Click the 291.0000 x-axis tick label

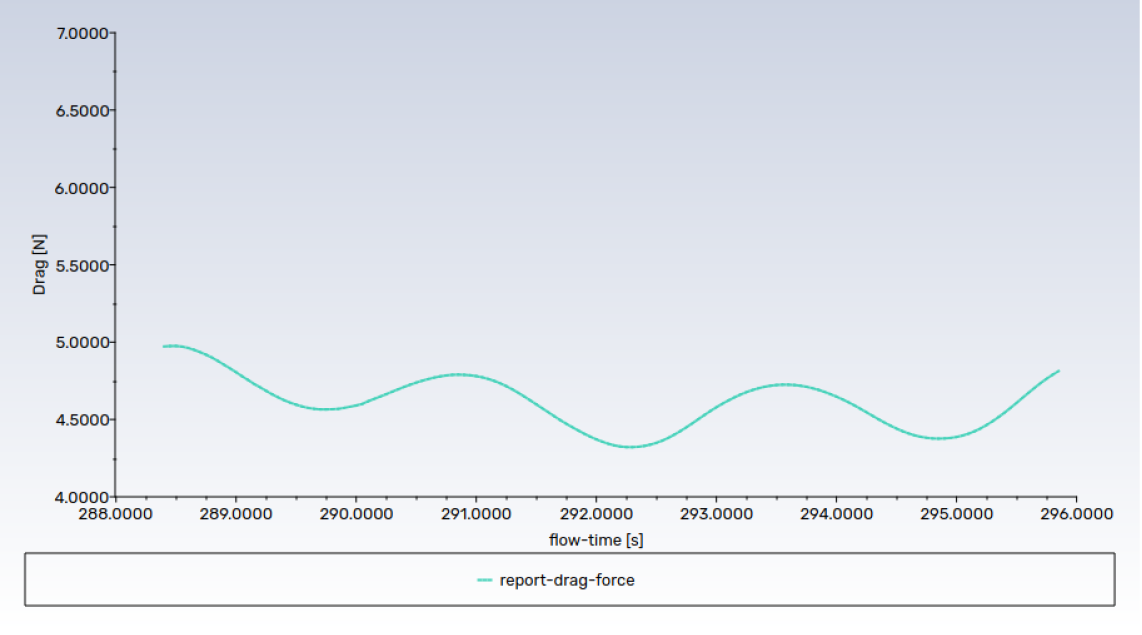(x=476, y=514)
